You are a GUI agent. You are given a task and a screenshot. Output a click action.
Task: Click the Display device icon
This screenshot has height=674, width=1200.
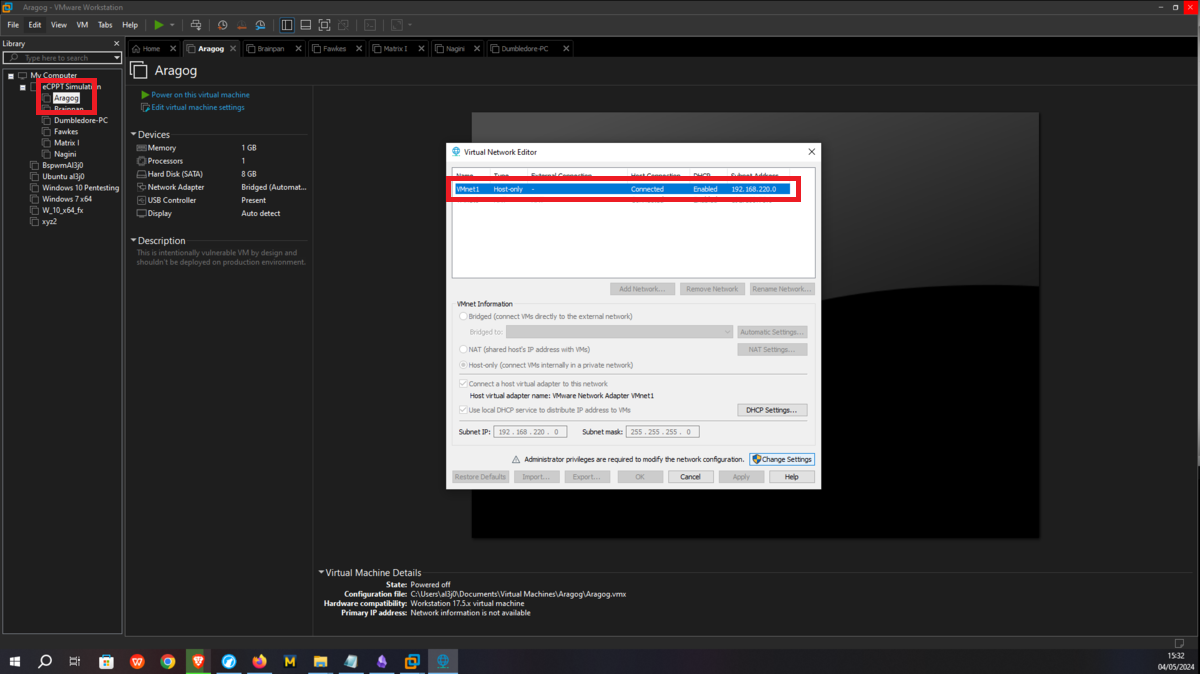coord(141,213)
